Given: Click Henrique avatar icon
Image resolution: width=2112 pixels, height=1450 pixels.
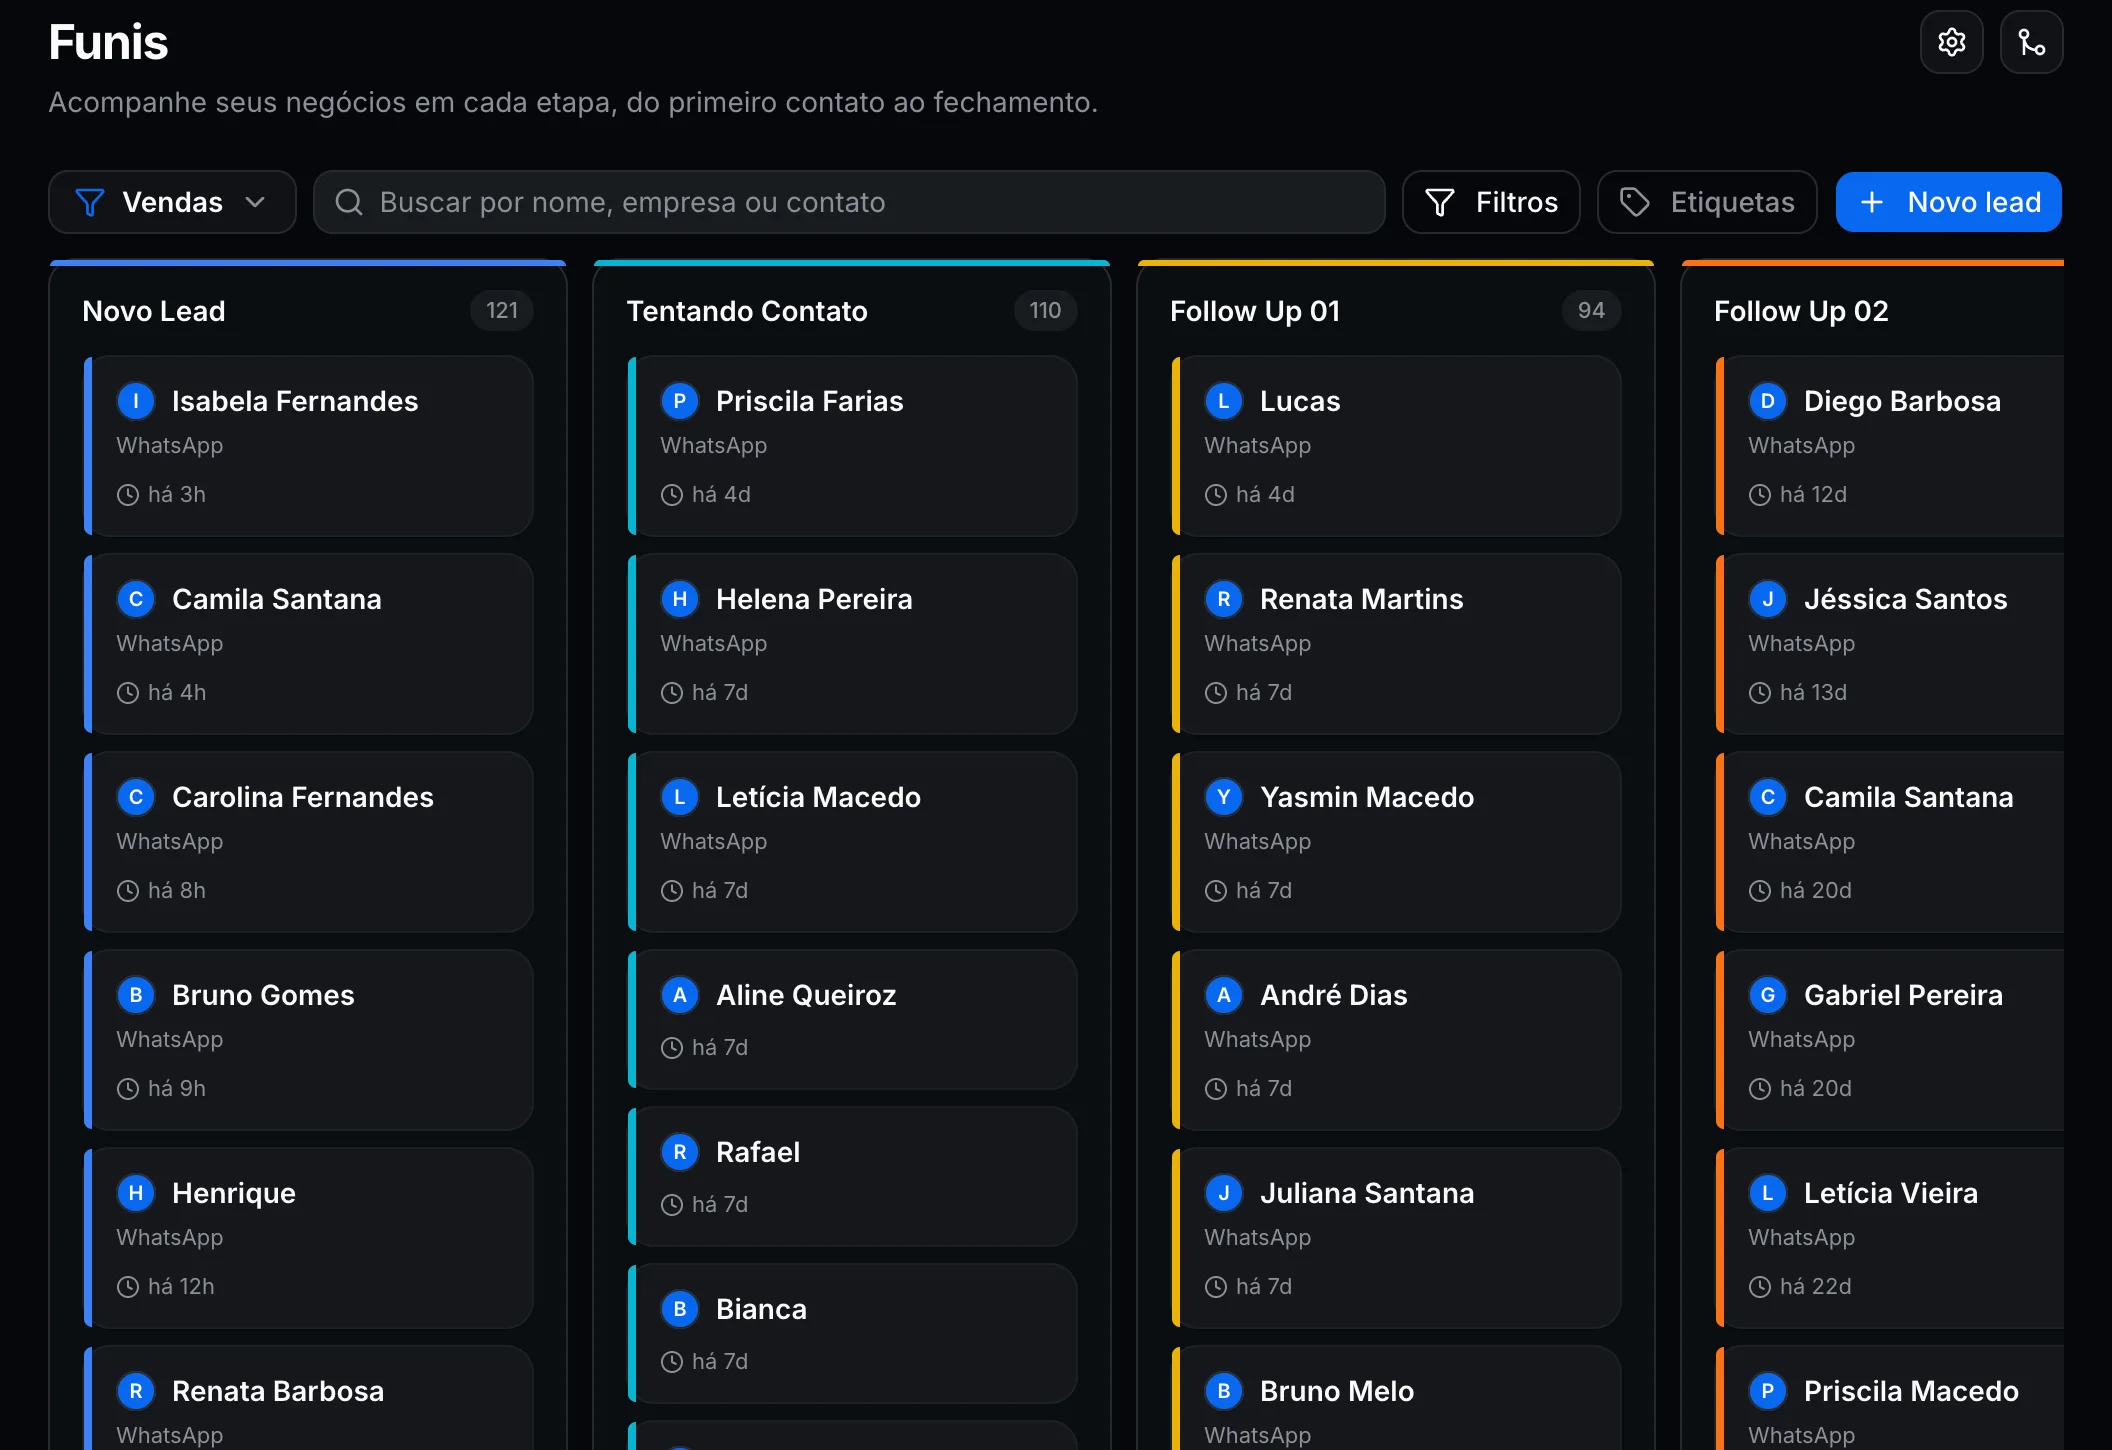Looking at the screenshot, I should point(136,1193).
